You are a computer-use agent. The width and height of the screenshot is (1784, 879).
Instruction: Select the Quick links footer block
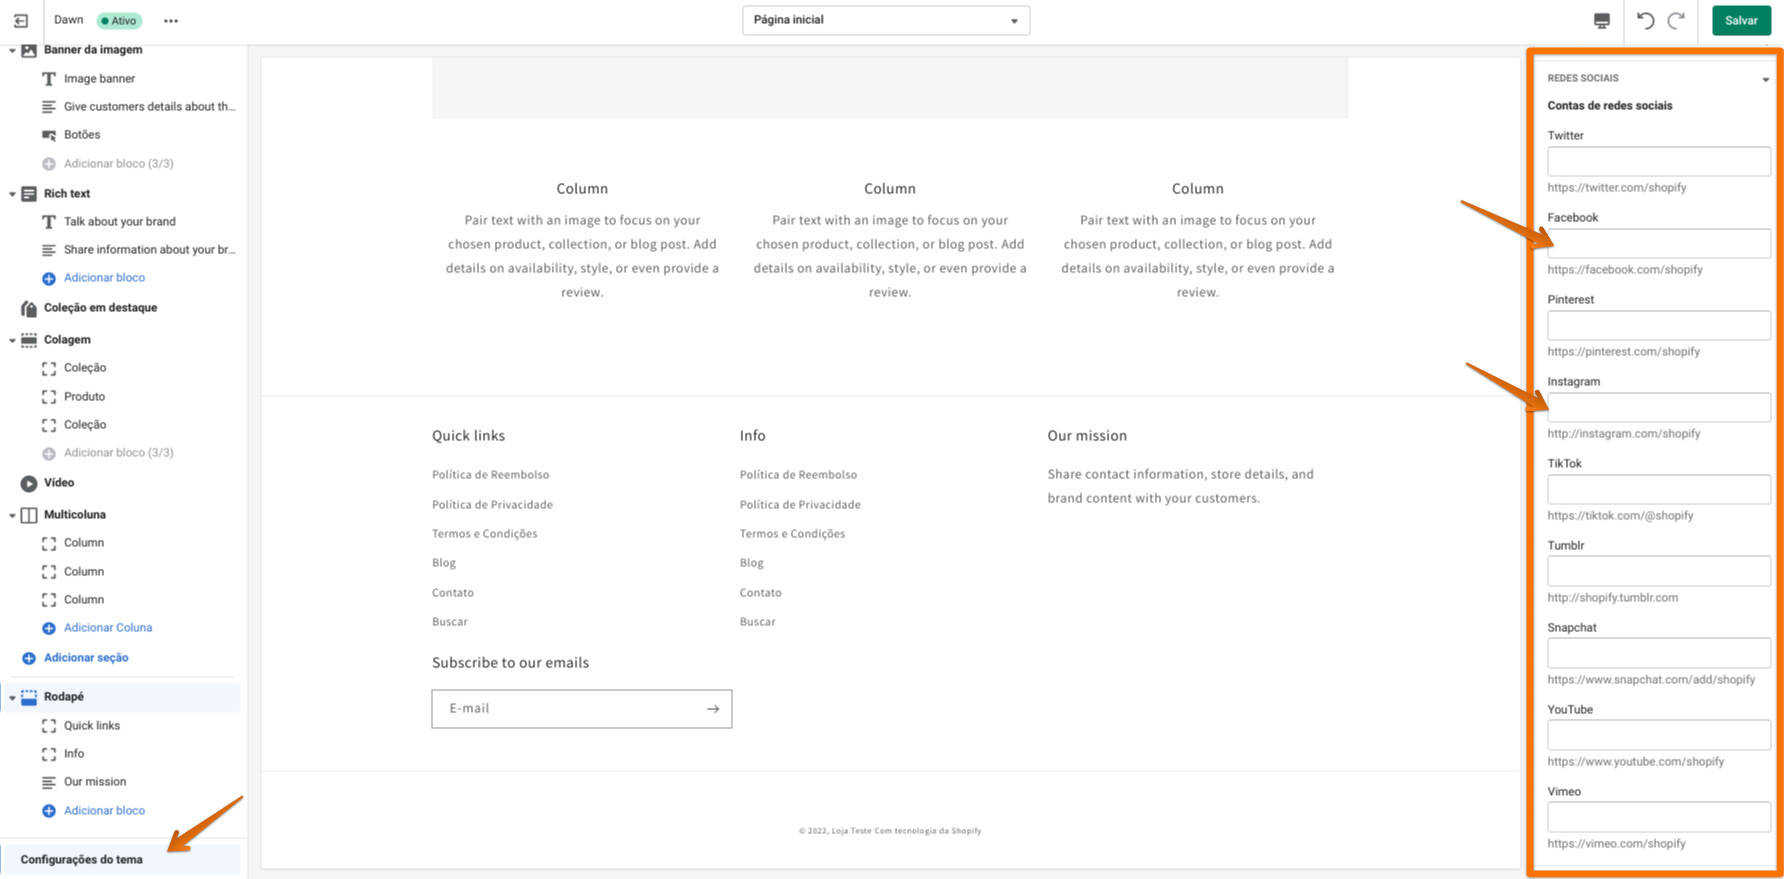click(91, 726)
